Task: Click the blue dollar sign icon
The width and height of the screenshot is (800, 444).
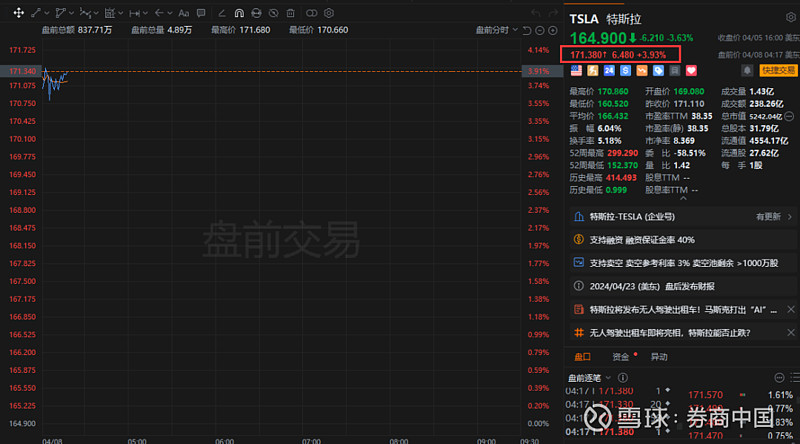Action: (x=625, y=70)
